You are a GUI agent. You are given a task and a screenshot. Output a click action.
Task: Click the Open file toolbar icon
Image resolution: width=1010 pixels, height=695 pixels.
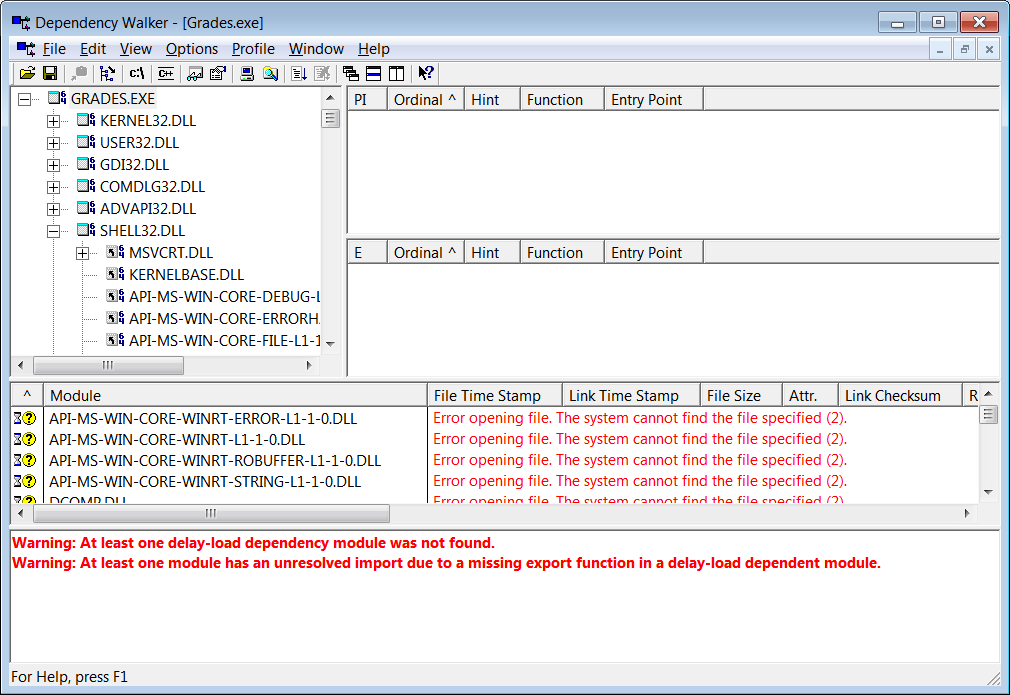(27, 73)
